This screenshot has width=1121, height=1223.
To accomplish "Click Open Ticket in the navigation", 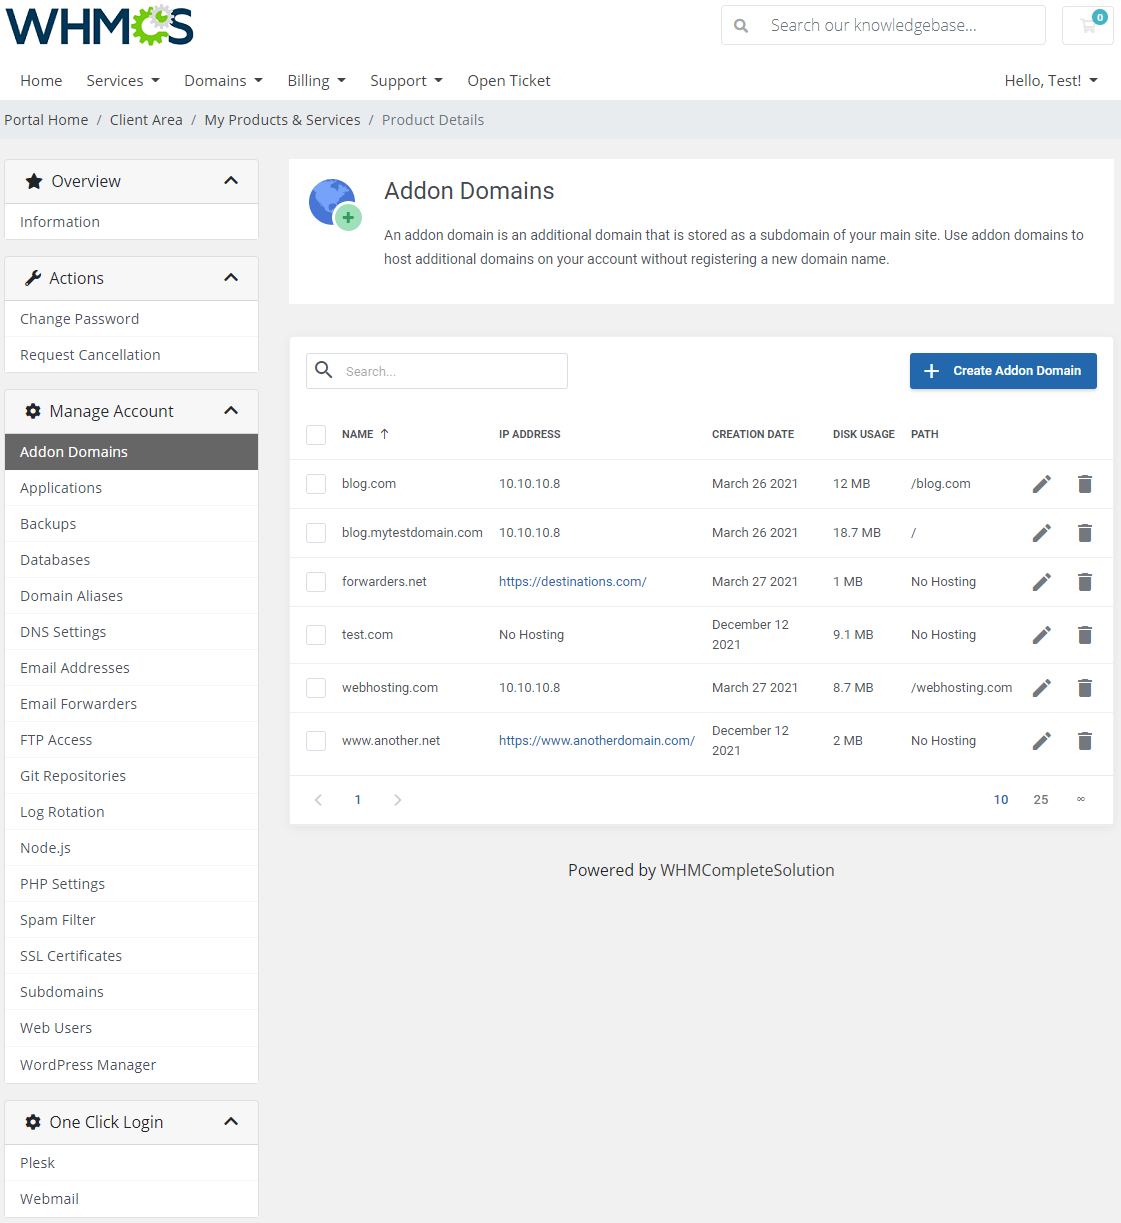I will (x=508, y=81).
